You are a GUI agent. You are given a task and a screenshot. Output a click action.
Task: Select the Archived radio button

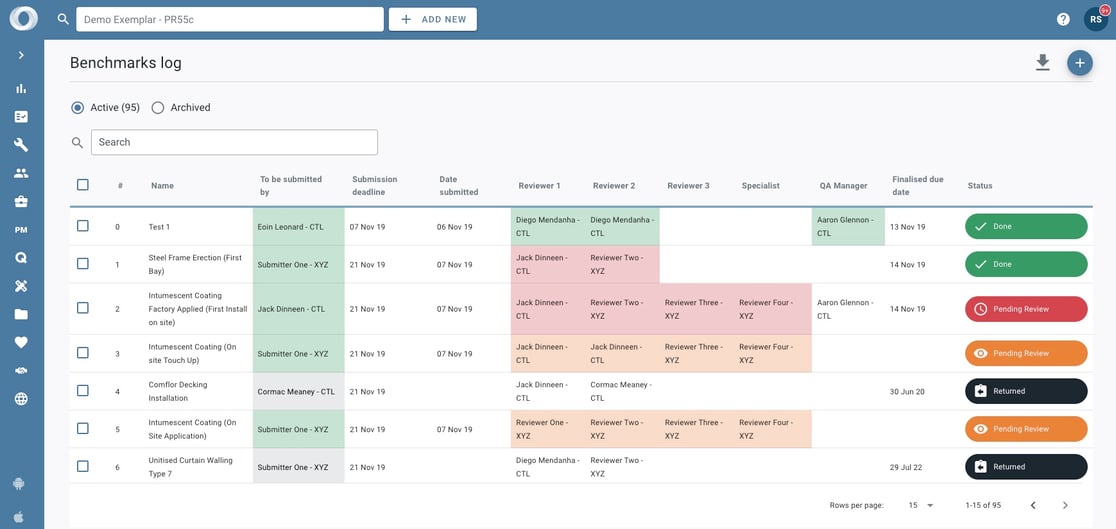coord(158,108)
